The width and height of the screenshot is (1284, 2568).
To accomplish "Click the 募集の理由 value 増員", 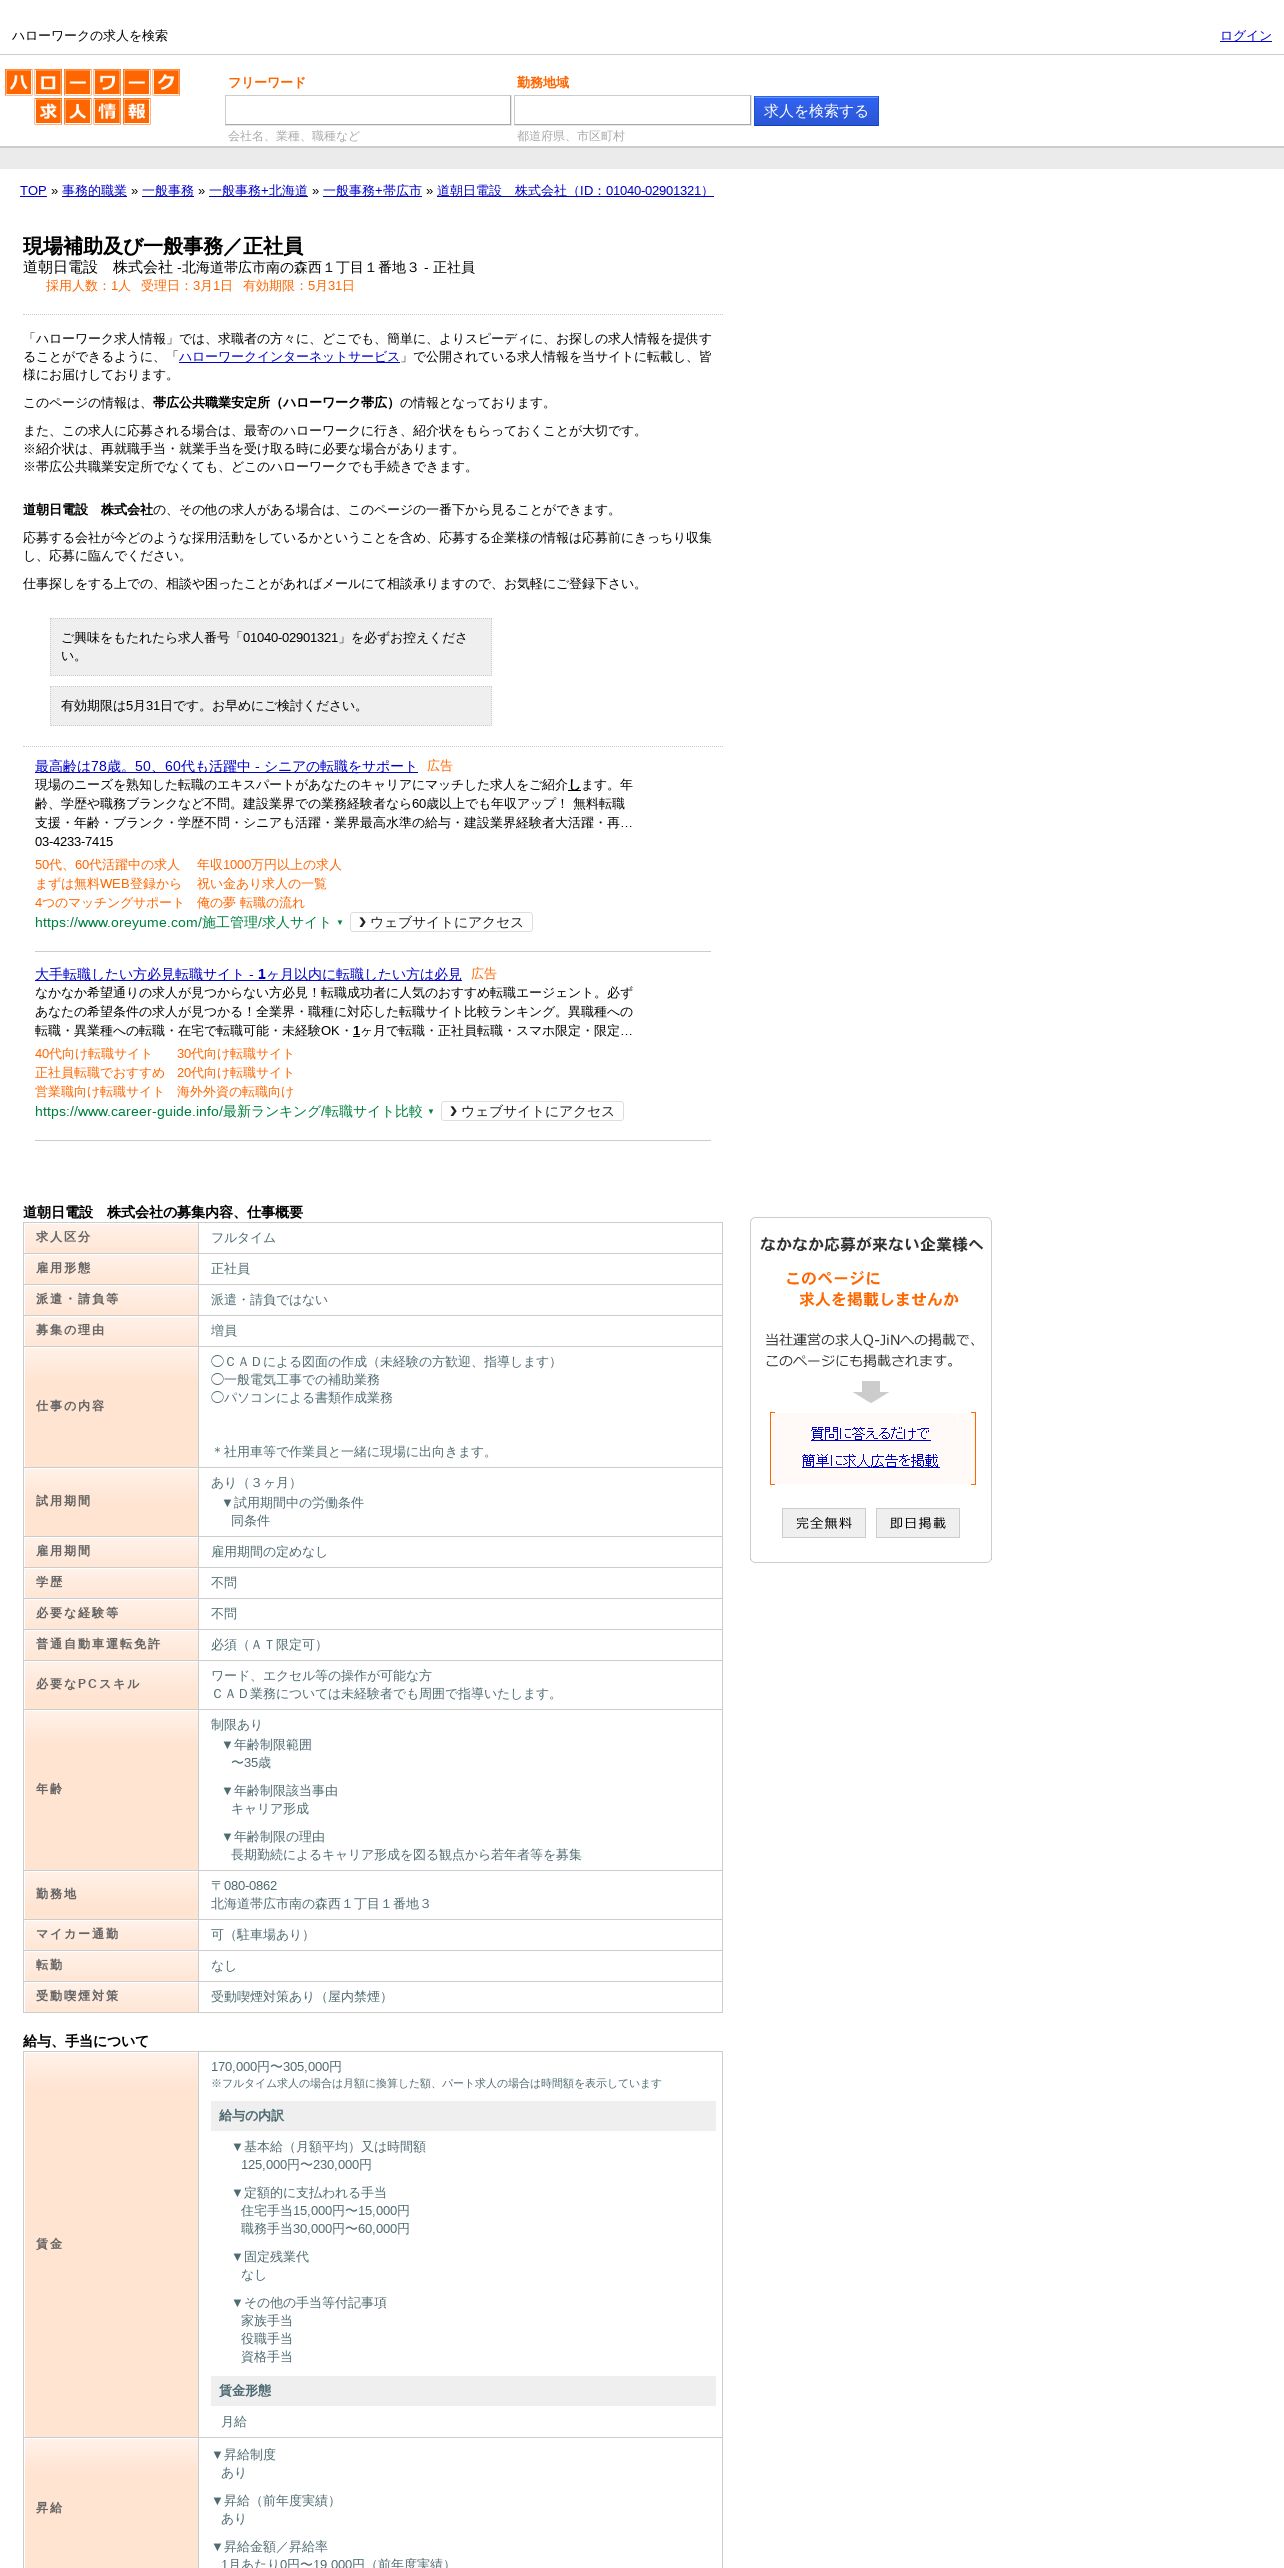I will click(224, 1331).
